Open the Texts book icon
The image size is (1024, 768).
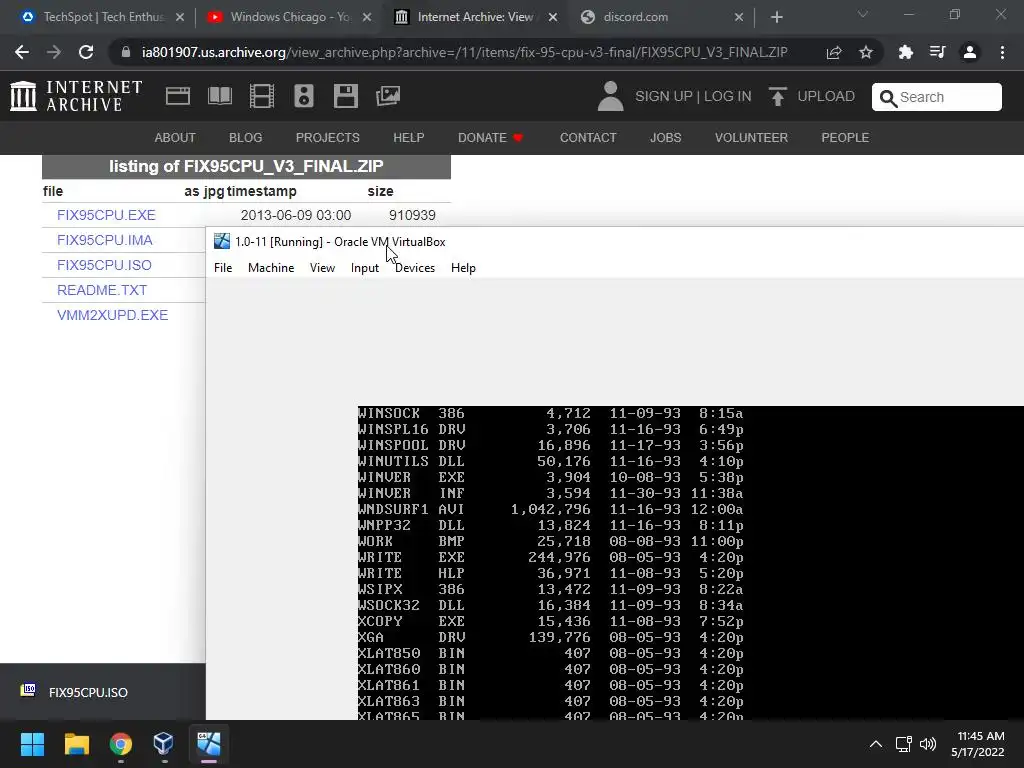coord(219,96)
